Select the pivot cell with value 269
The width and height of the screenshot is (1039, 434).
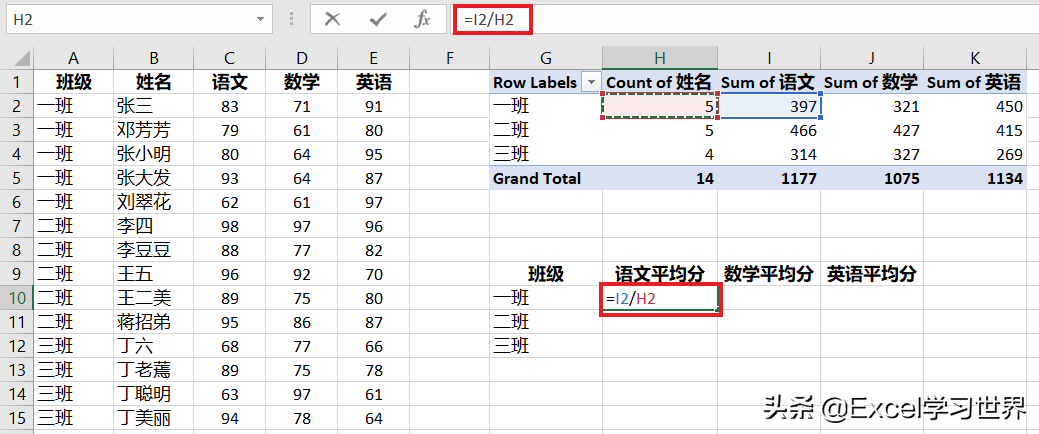coord(975,154)
